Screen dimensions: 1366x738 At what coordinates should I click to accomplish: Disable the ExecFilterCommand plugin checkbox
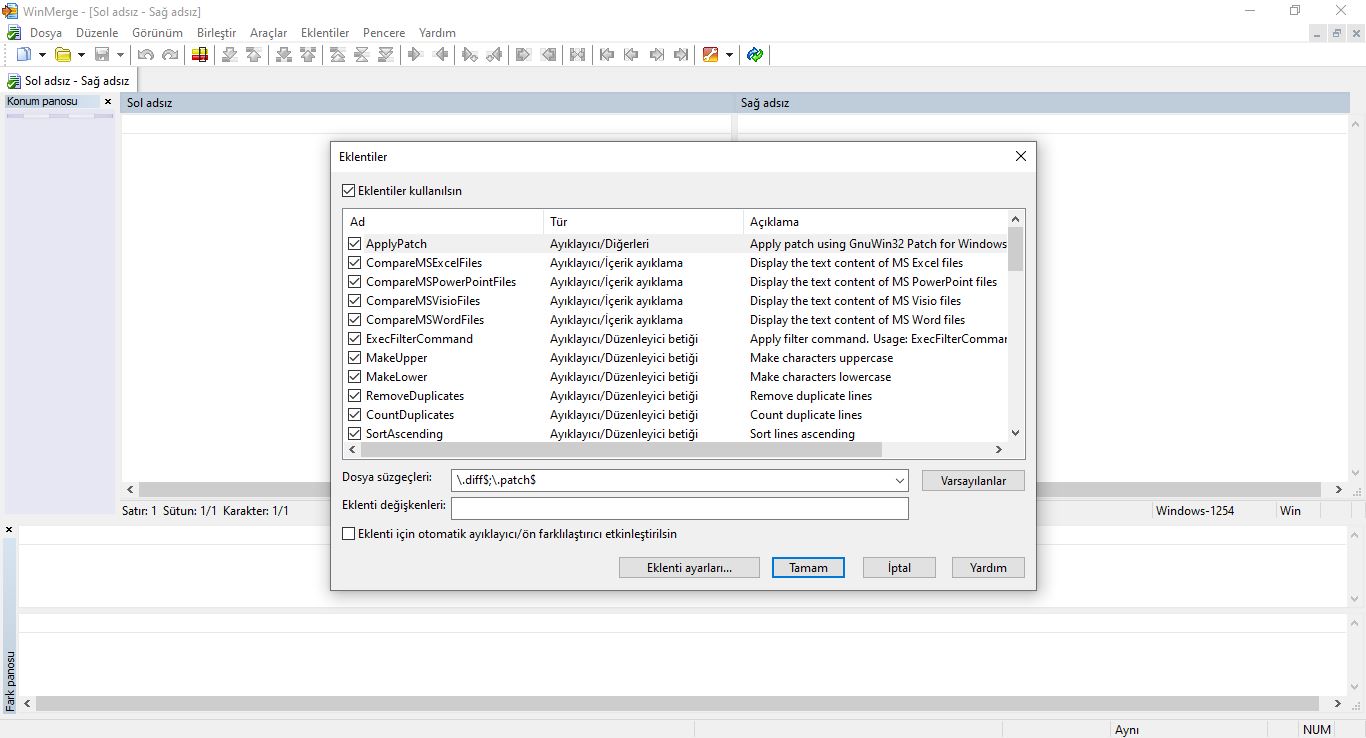click(x=355, y=338)
